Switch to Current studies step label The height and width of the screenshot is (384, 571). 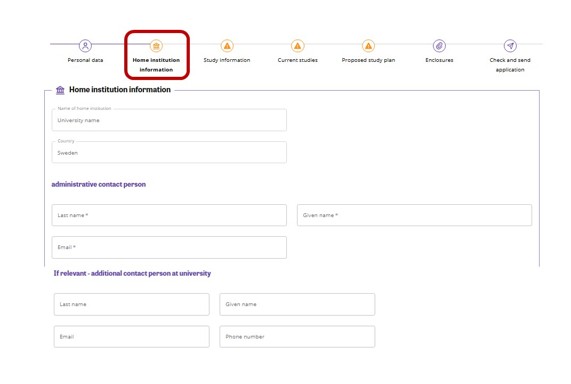[x=298, y=60]
